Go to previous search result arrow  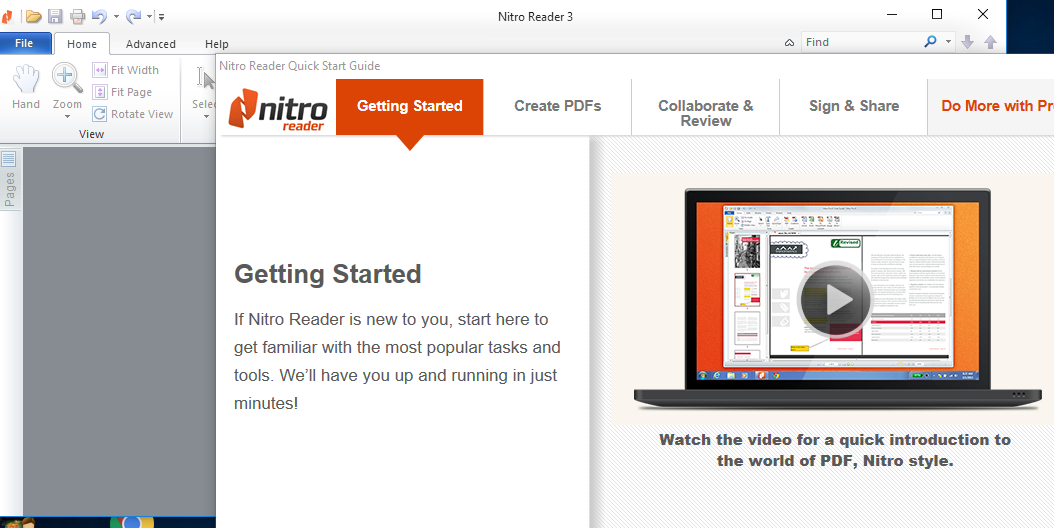(x=990, y=42)
